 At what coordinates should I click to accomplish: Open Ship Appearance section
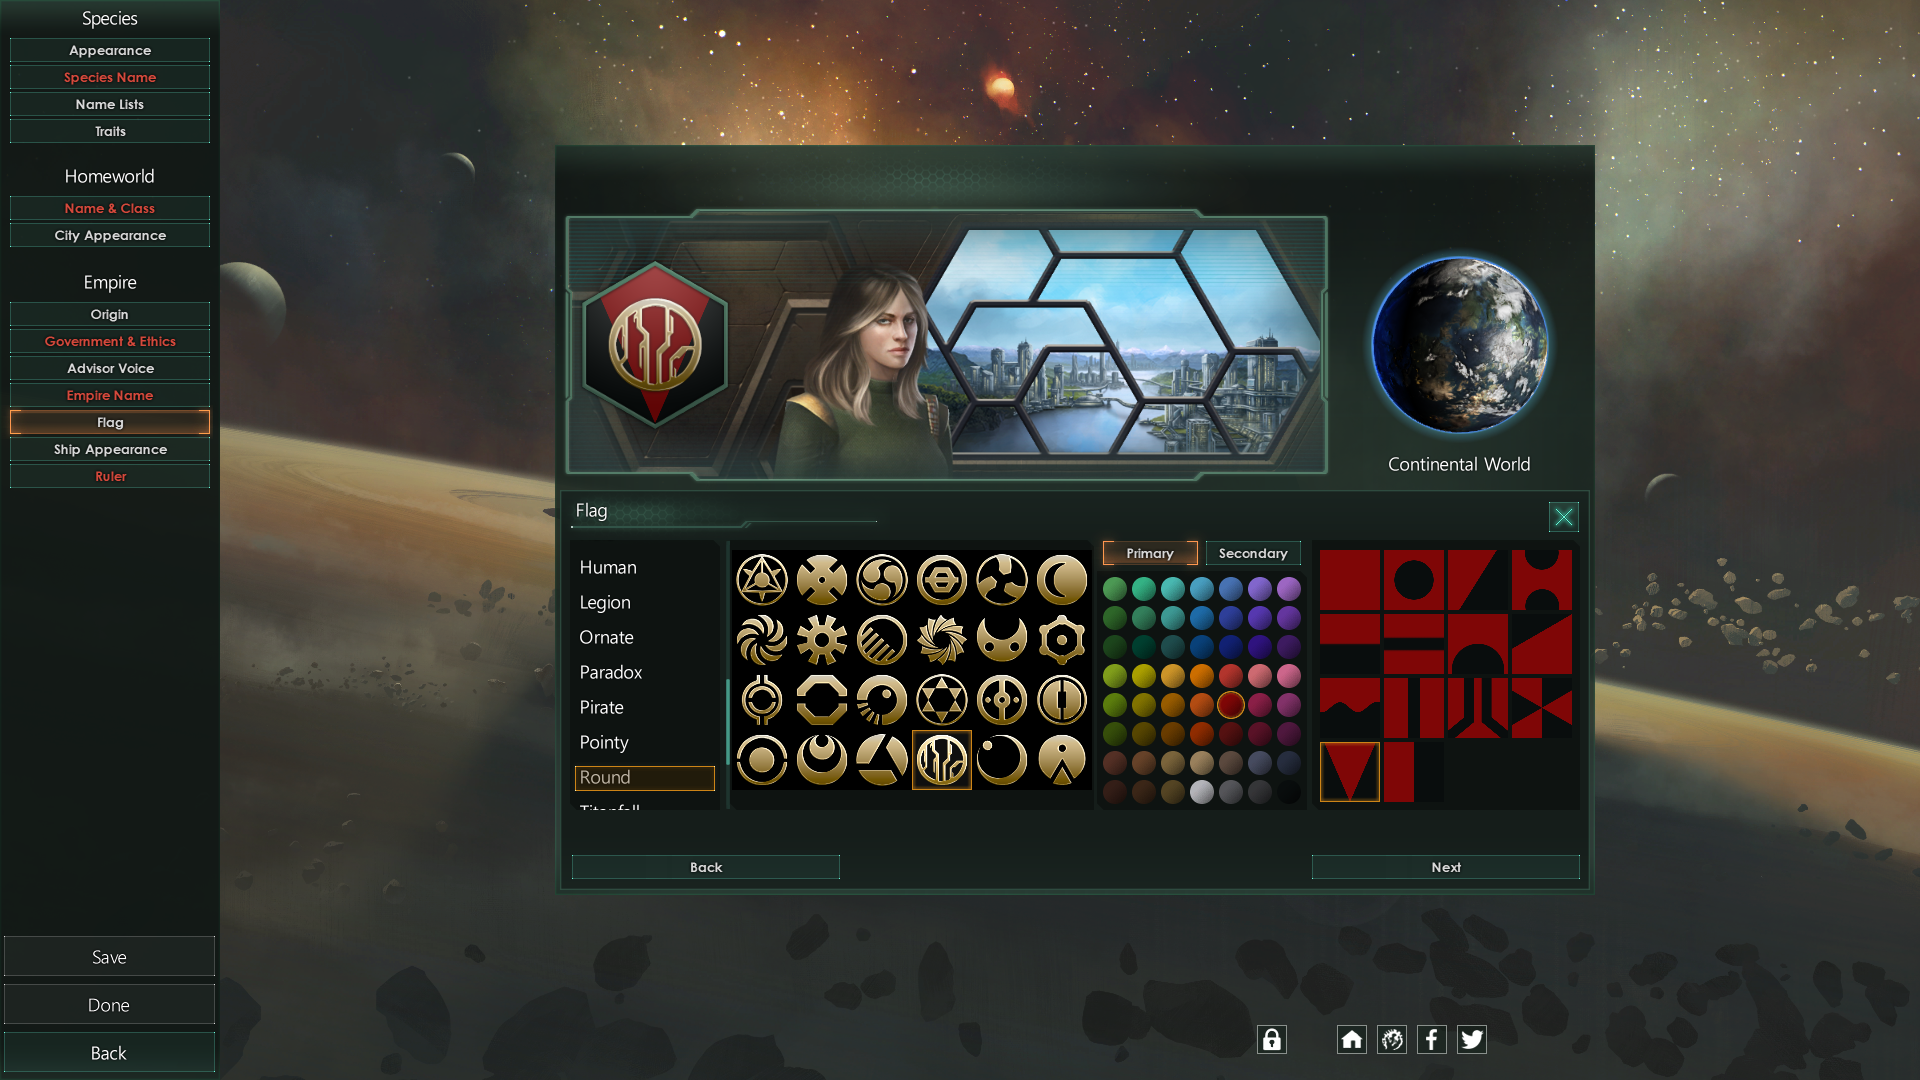coord(110,449)
